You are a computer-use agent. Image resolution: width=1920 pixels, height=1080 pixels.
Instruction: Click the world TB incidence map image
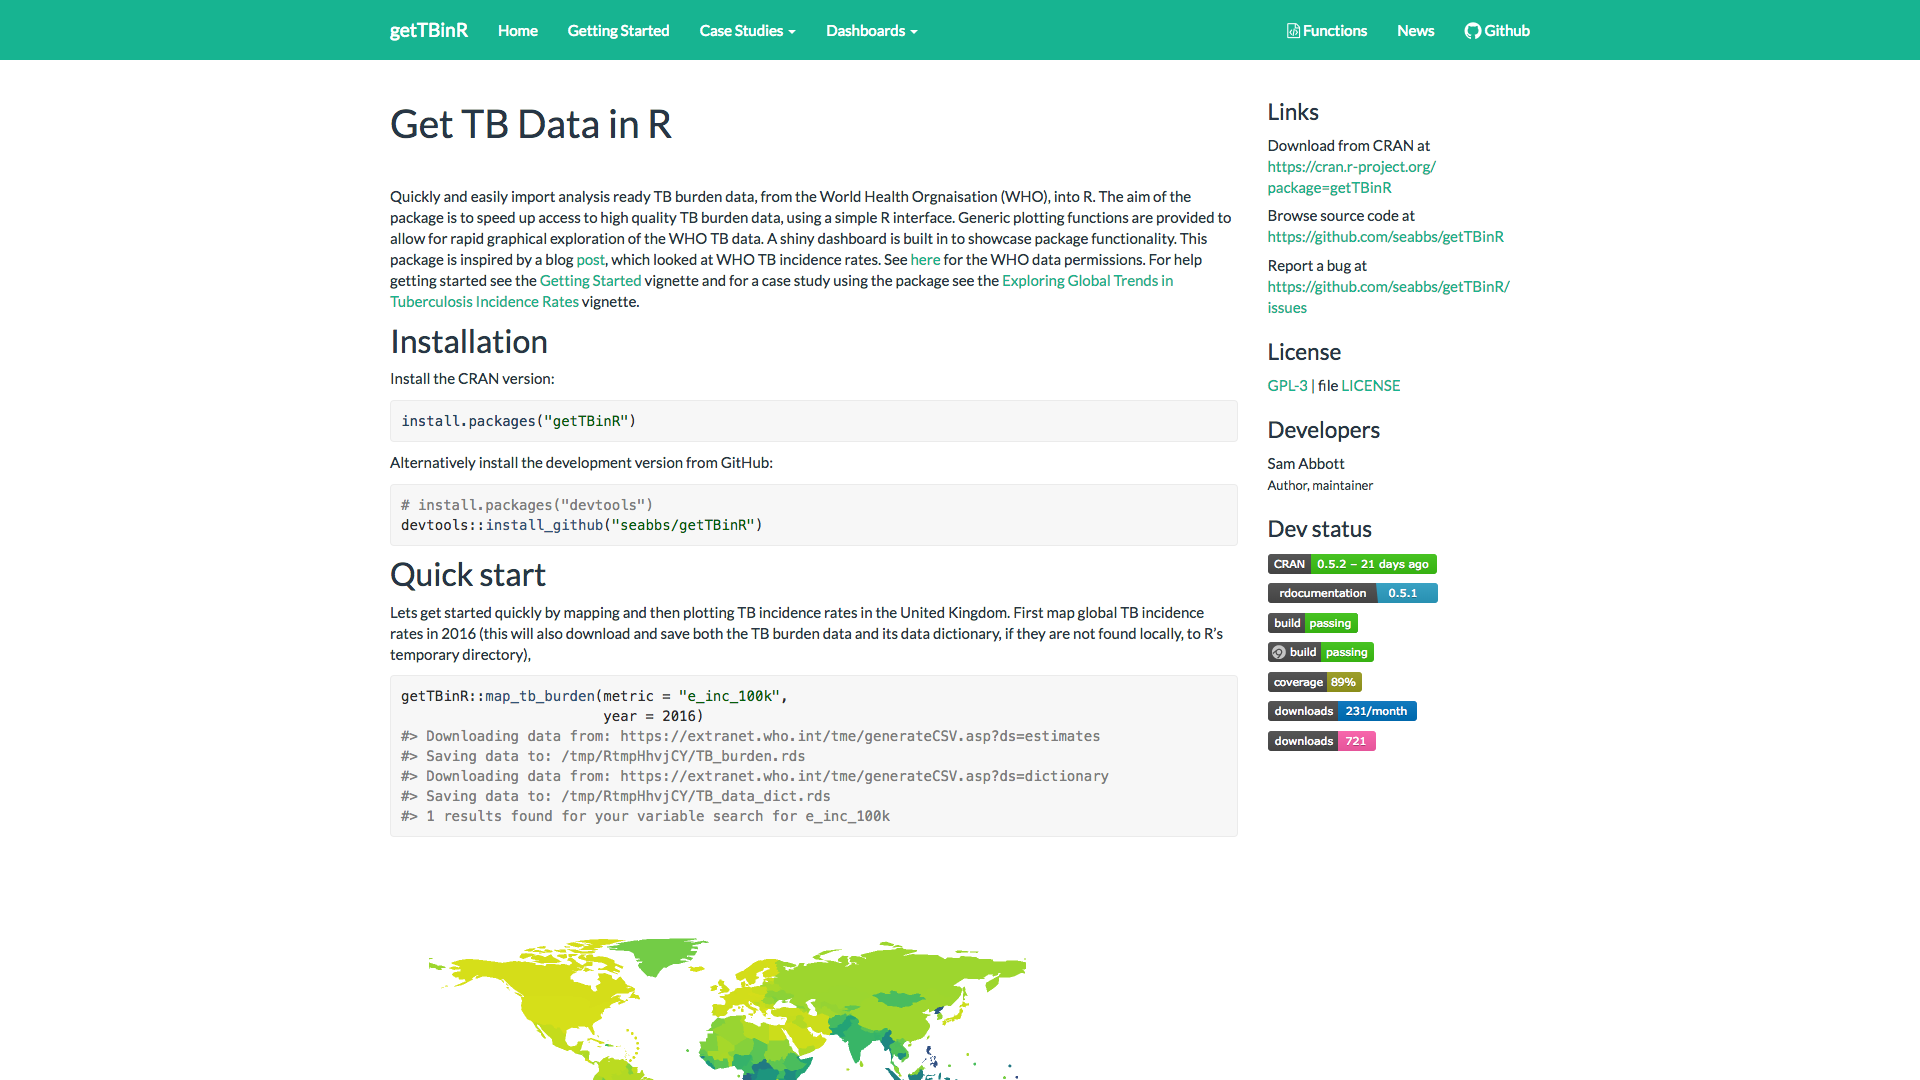[x=727, y=1008]
